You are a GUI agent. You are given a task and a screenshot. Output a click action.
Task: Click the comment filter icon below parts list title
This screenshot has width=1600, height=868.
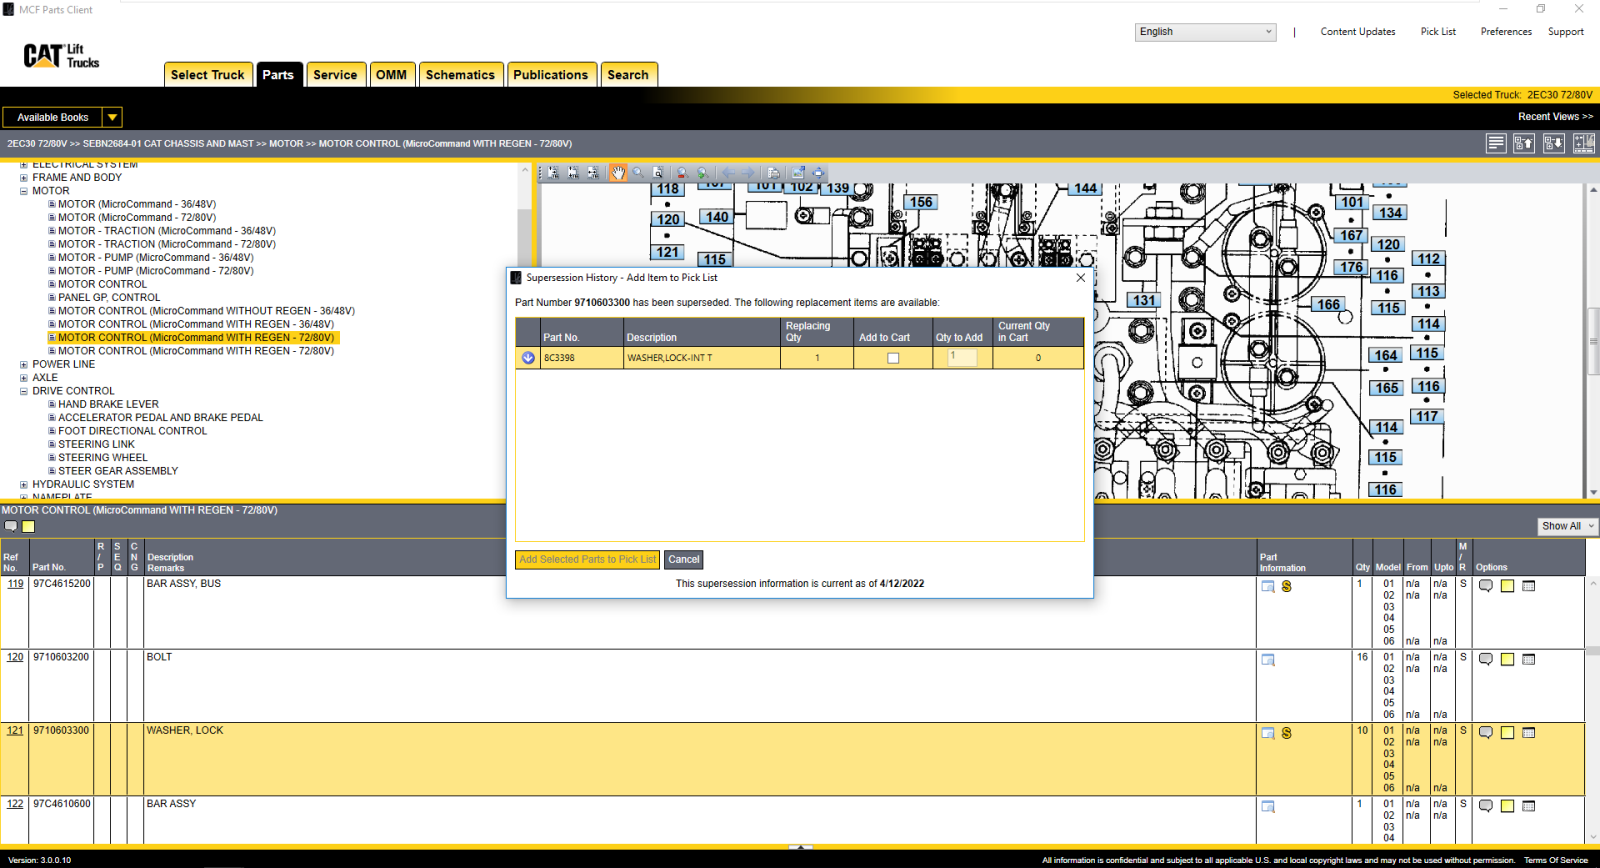(x=10, y=526)
